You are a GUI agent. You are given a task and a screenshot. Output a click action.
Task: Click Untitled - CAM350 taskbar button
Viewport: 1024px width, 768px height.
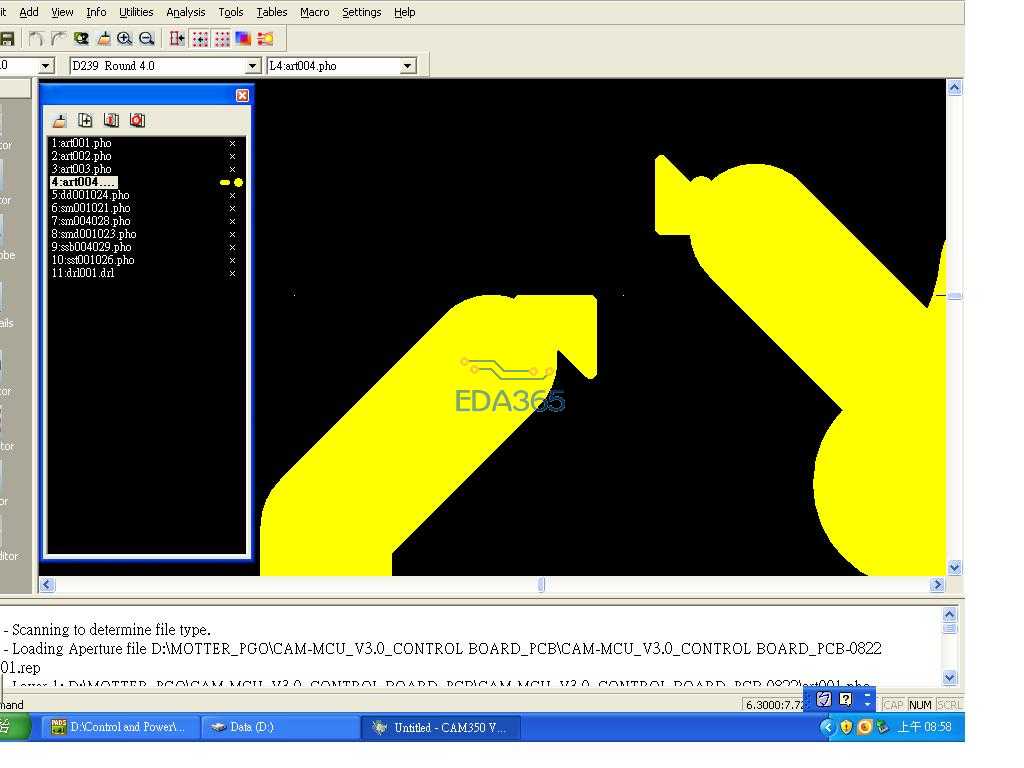[441, 727]
